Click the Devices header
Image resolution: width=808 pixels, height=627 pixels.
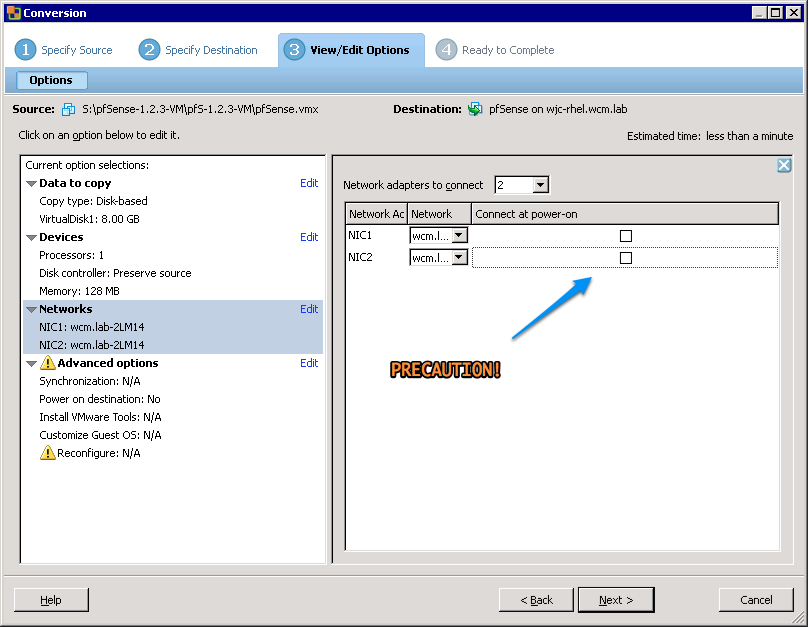(61, 237)
